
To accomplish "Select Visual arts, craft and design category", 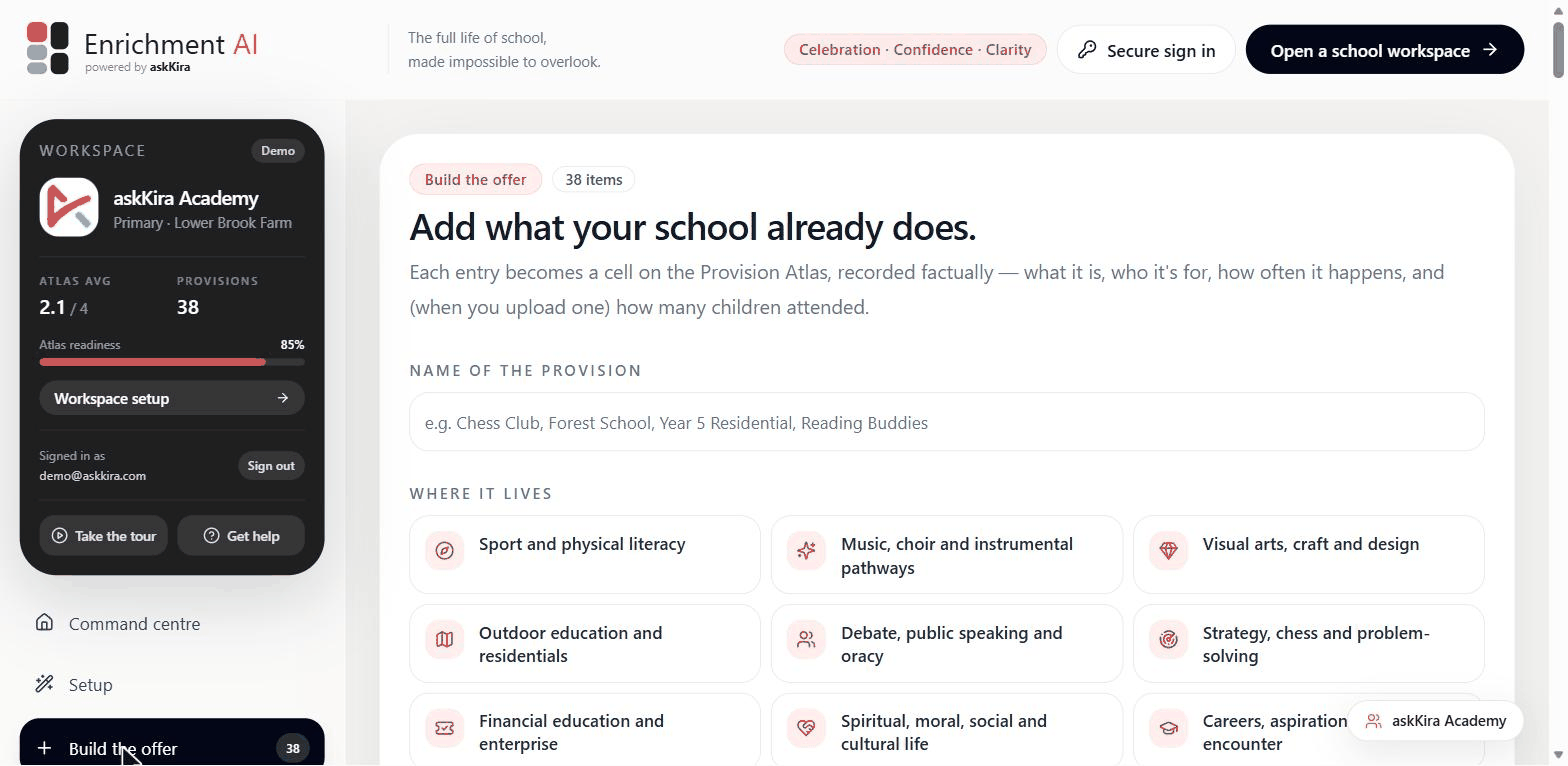I will pyautogui.click(x=1308, y=554).
